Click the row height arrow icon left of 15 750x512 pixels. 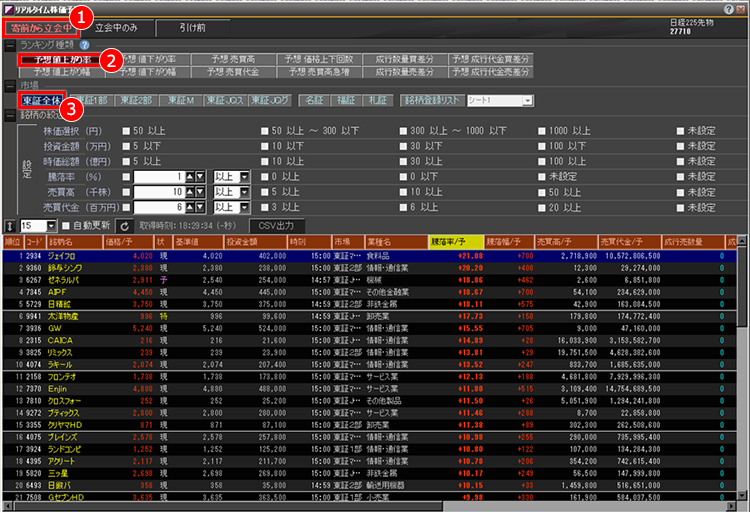click(9, 226)
